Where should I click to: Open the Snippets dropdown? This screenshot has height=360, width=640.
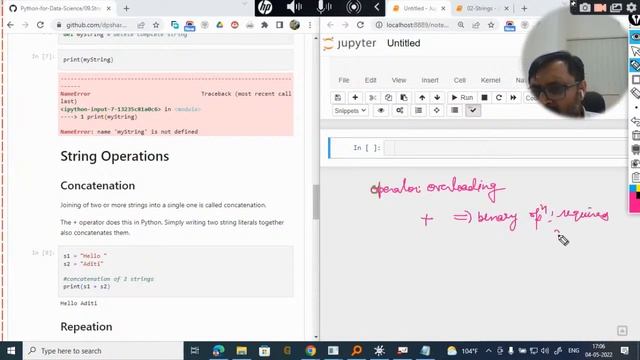(x=350, y=111)
